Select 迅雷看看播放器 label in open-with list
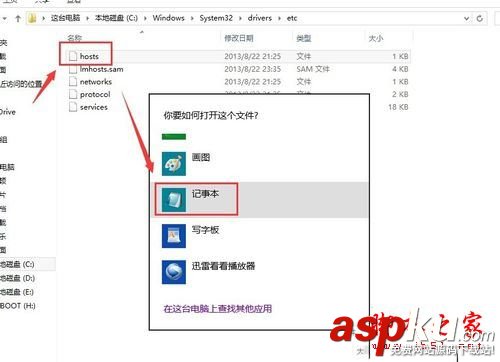The height and width of the screenshot is (362, 500). pyautogui.click(x=223, y=266)
